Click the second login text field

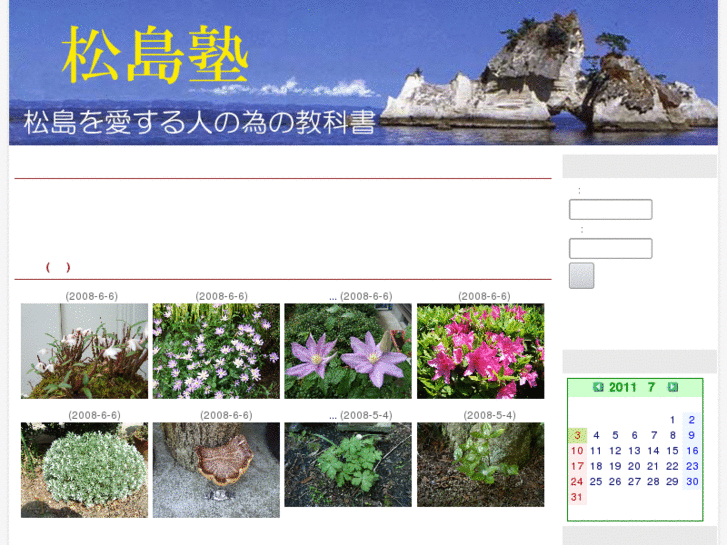click(611, 248)
